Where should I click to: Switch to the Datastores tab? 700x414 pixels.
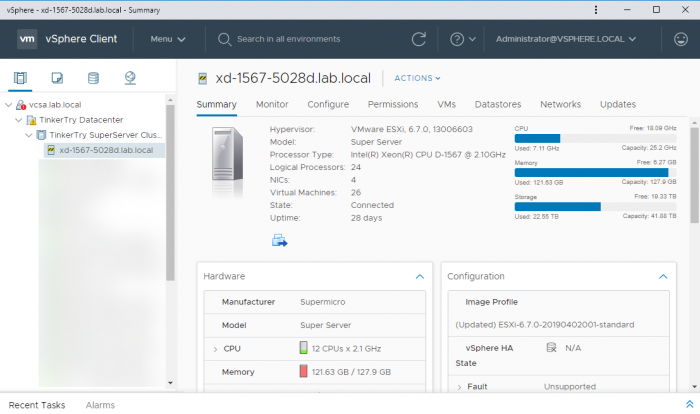pos(498,104)
